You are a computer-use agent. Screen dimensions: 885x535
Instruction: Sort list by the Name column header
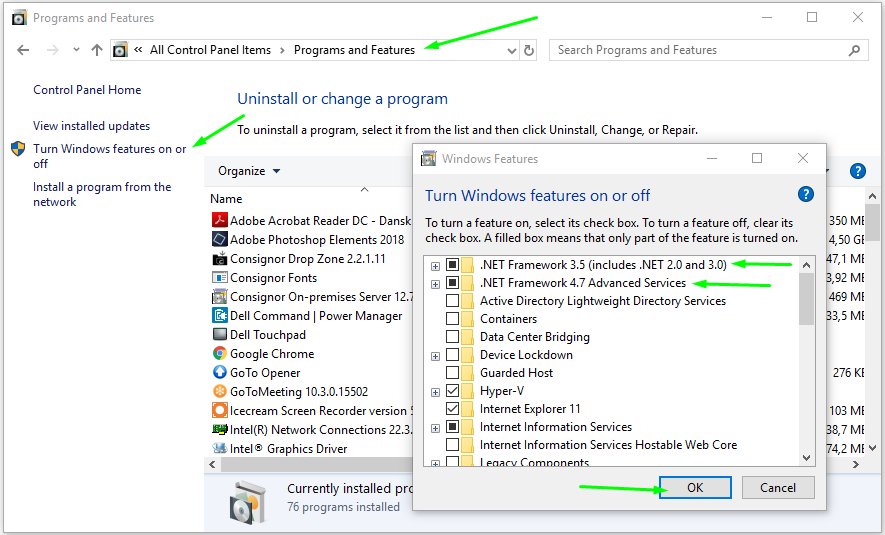(227, 199)
